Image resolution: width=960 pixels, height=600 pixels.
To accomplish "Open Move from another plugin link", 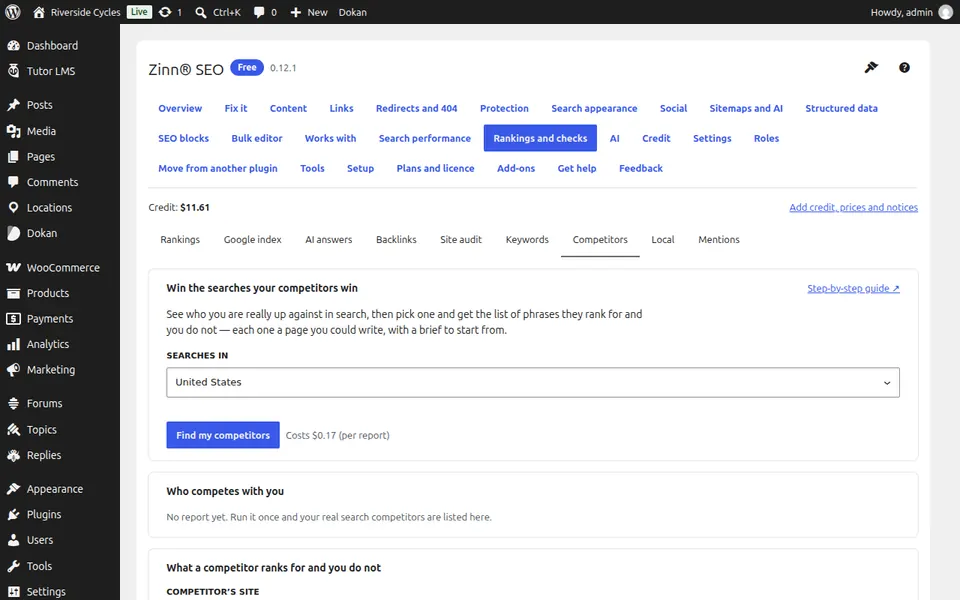I will coord(218,168).
